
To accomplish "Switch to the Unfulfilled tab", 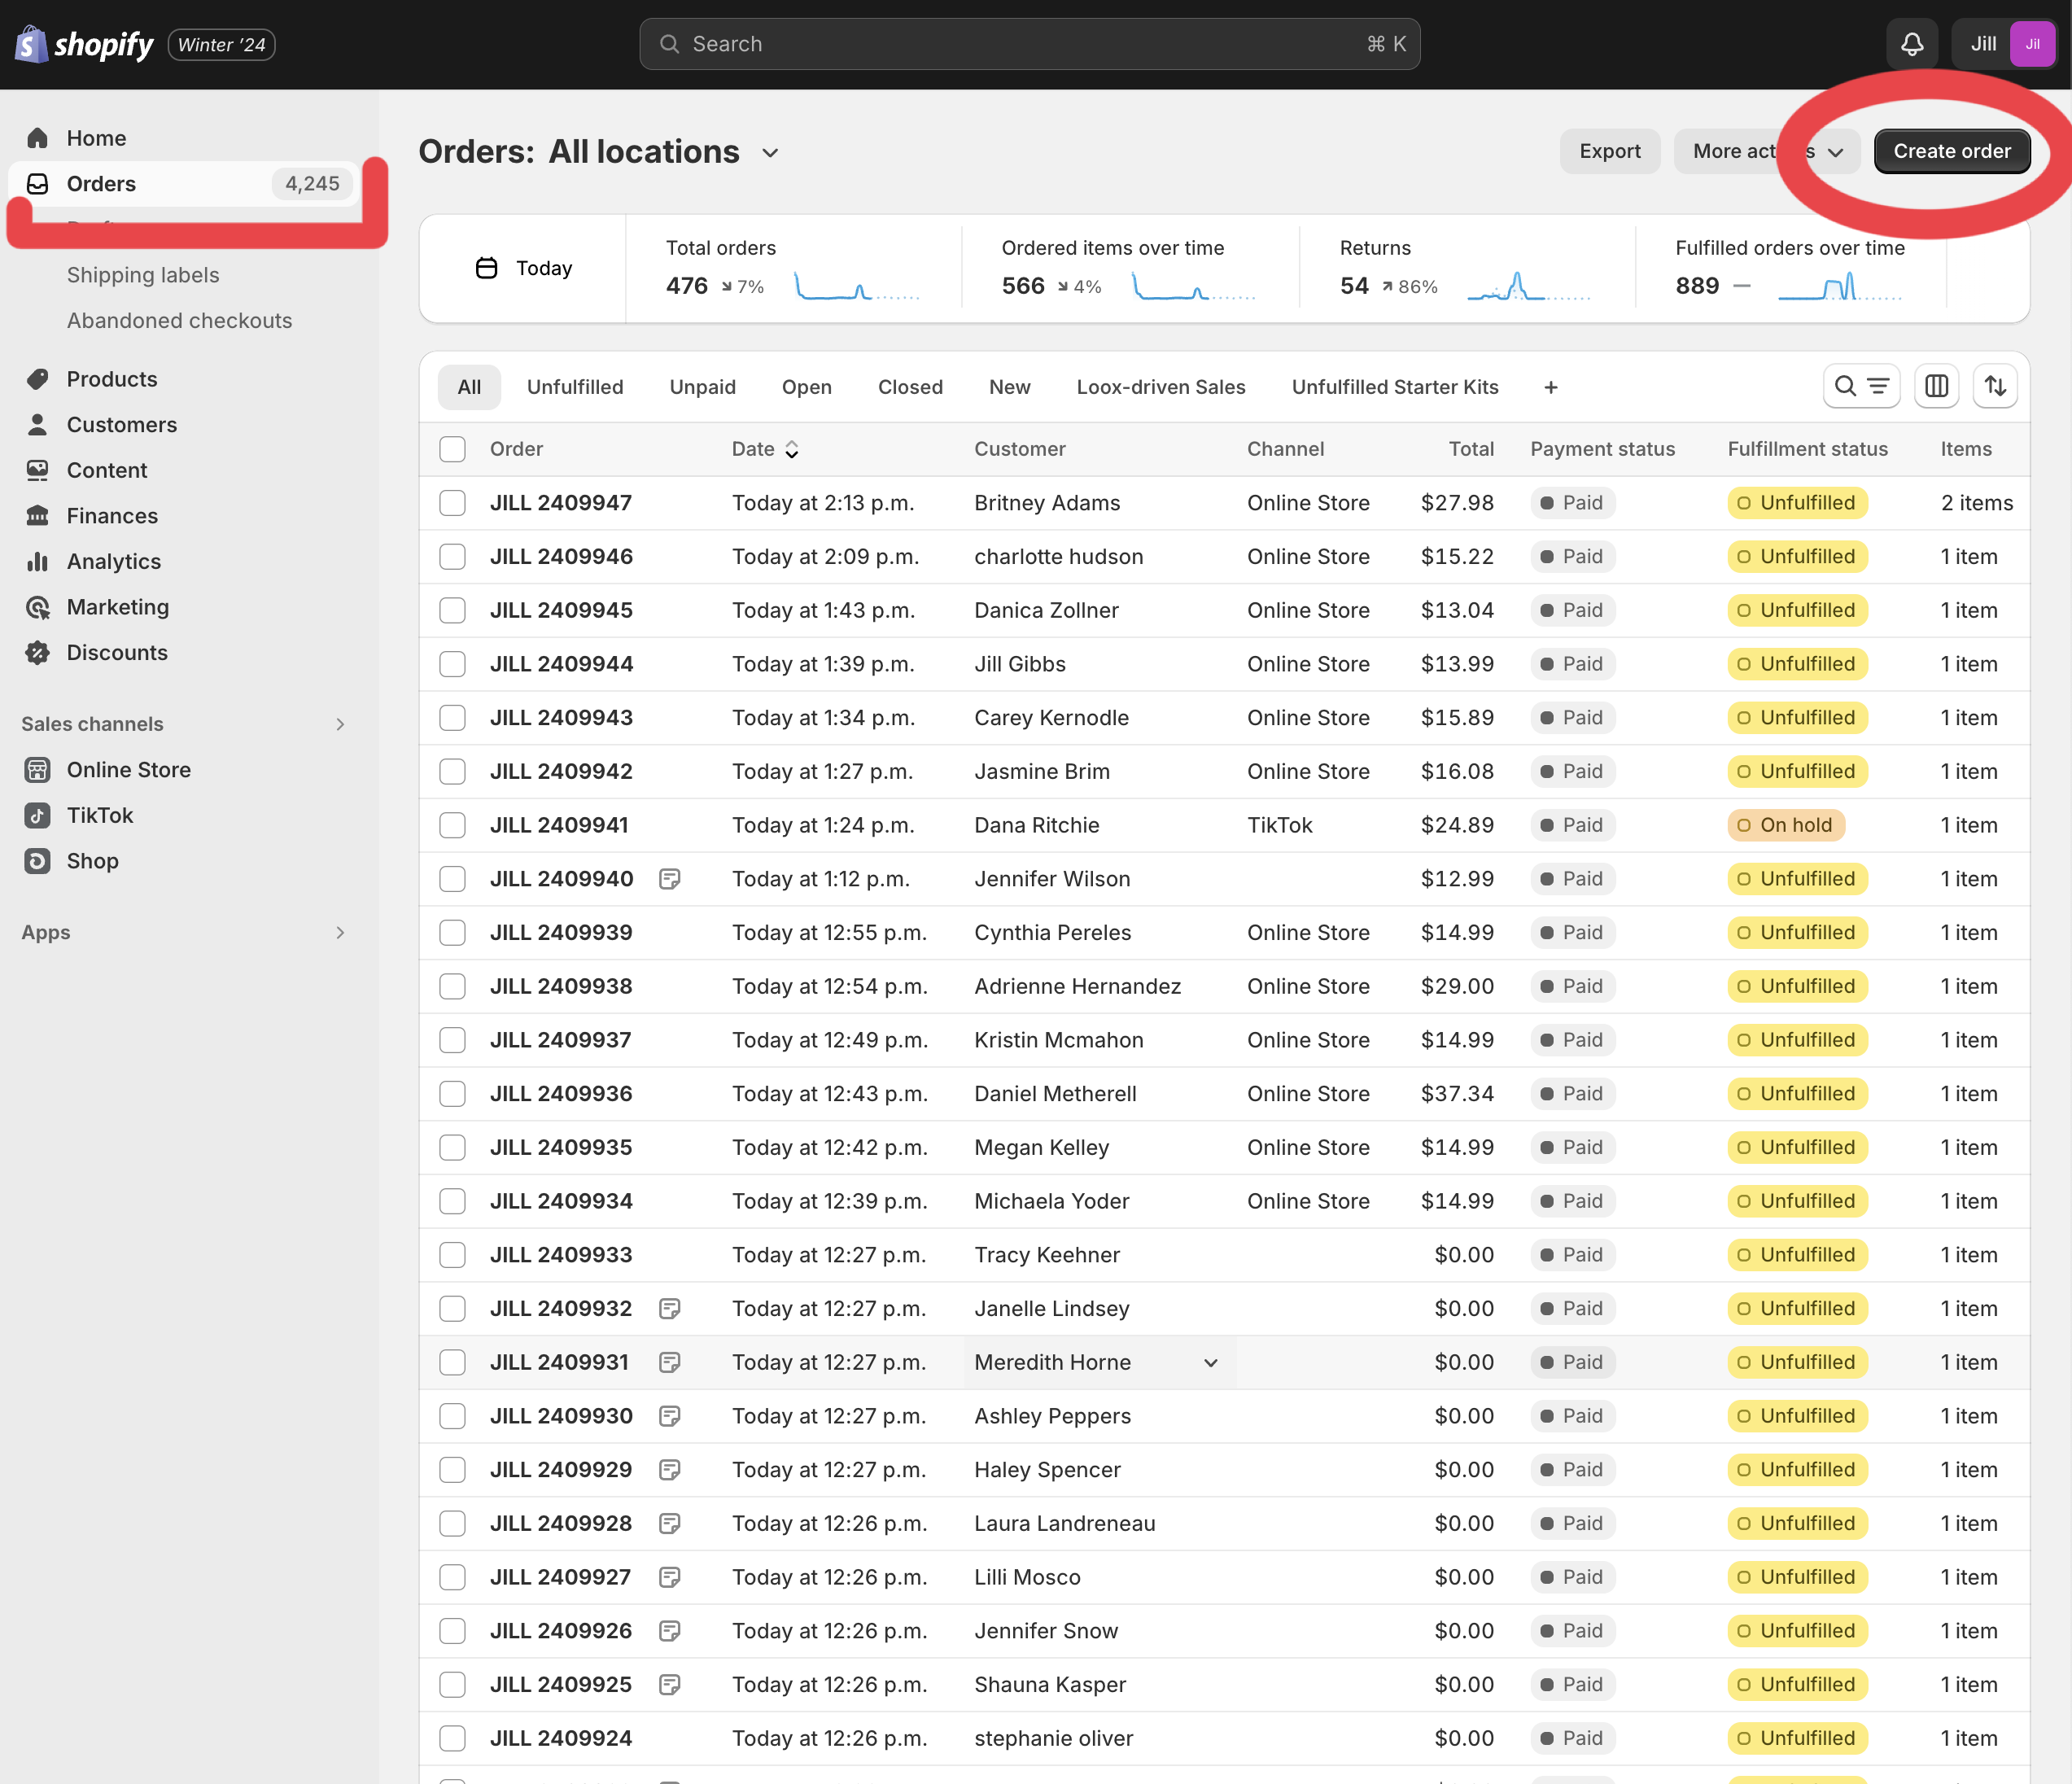I will coord(575,387).
